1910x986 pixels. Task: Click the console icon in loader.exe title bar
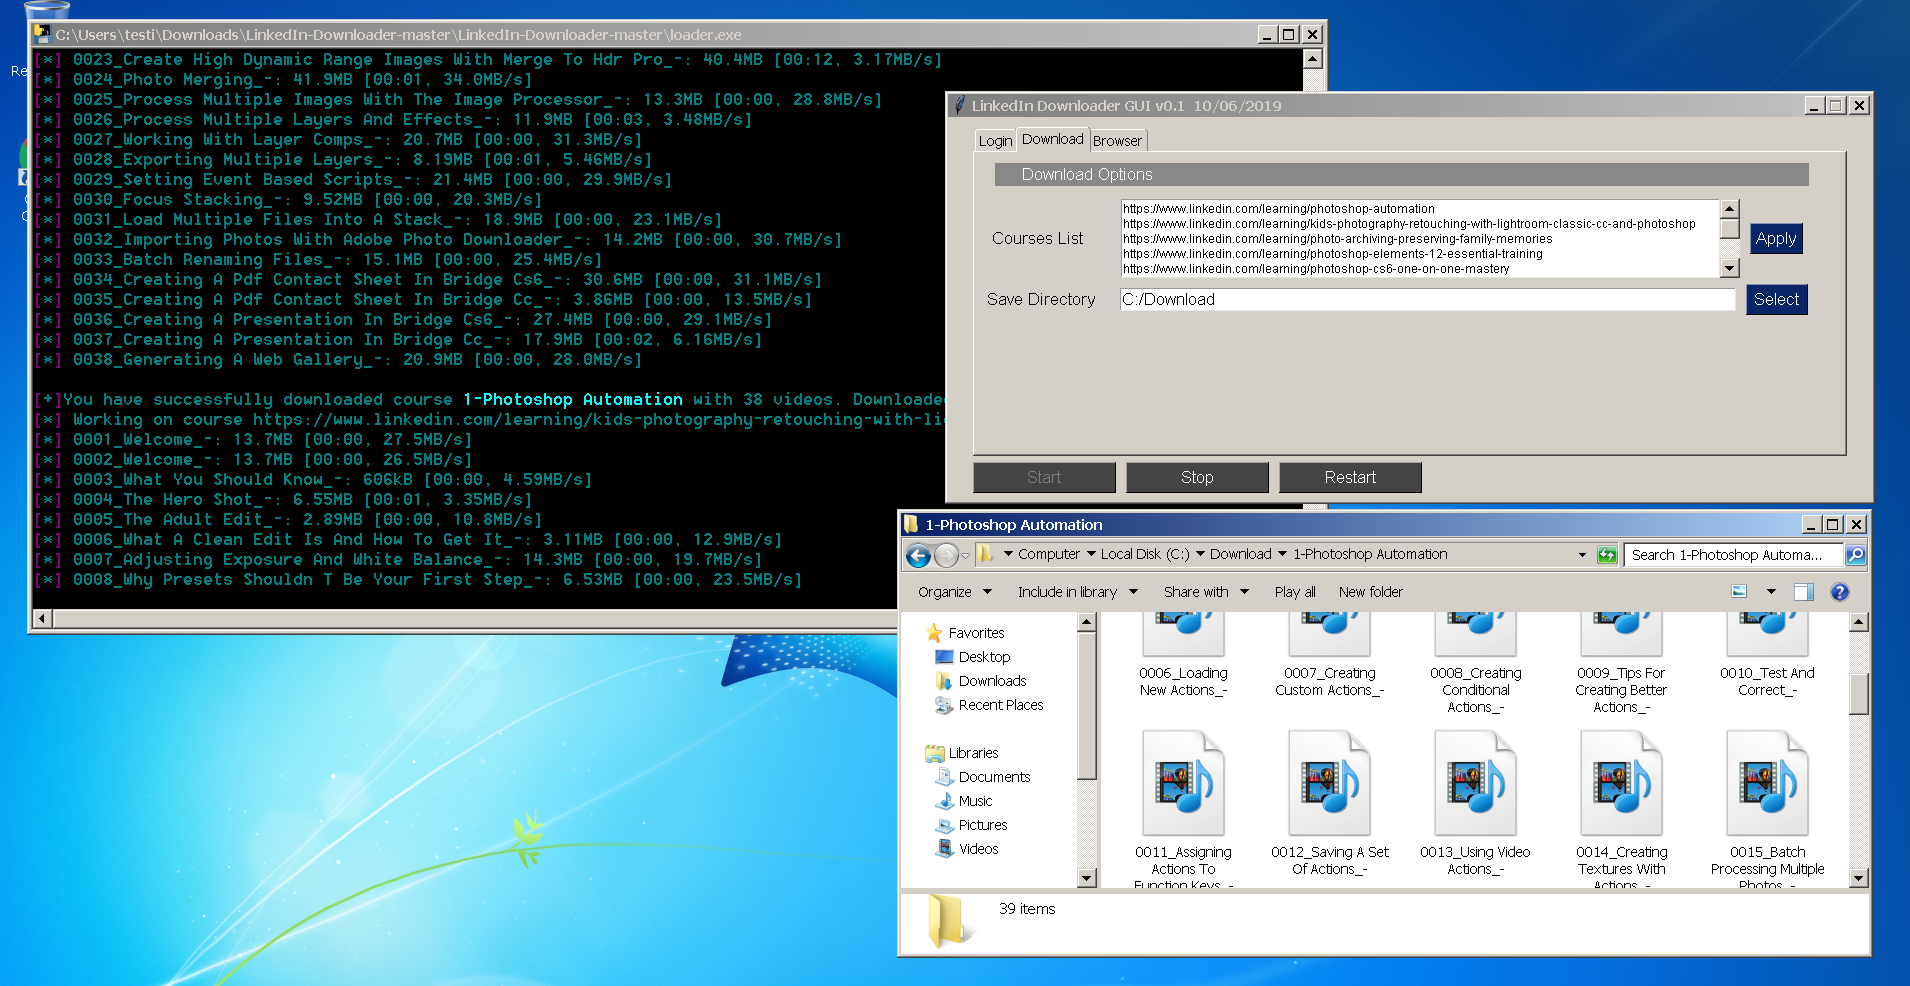42,34
